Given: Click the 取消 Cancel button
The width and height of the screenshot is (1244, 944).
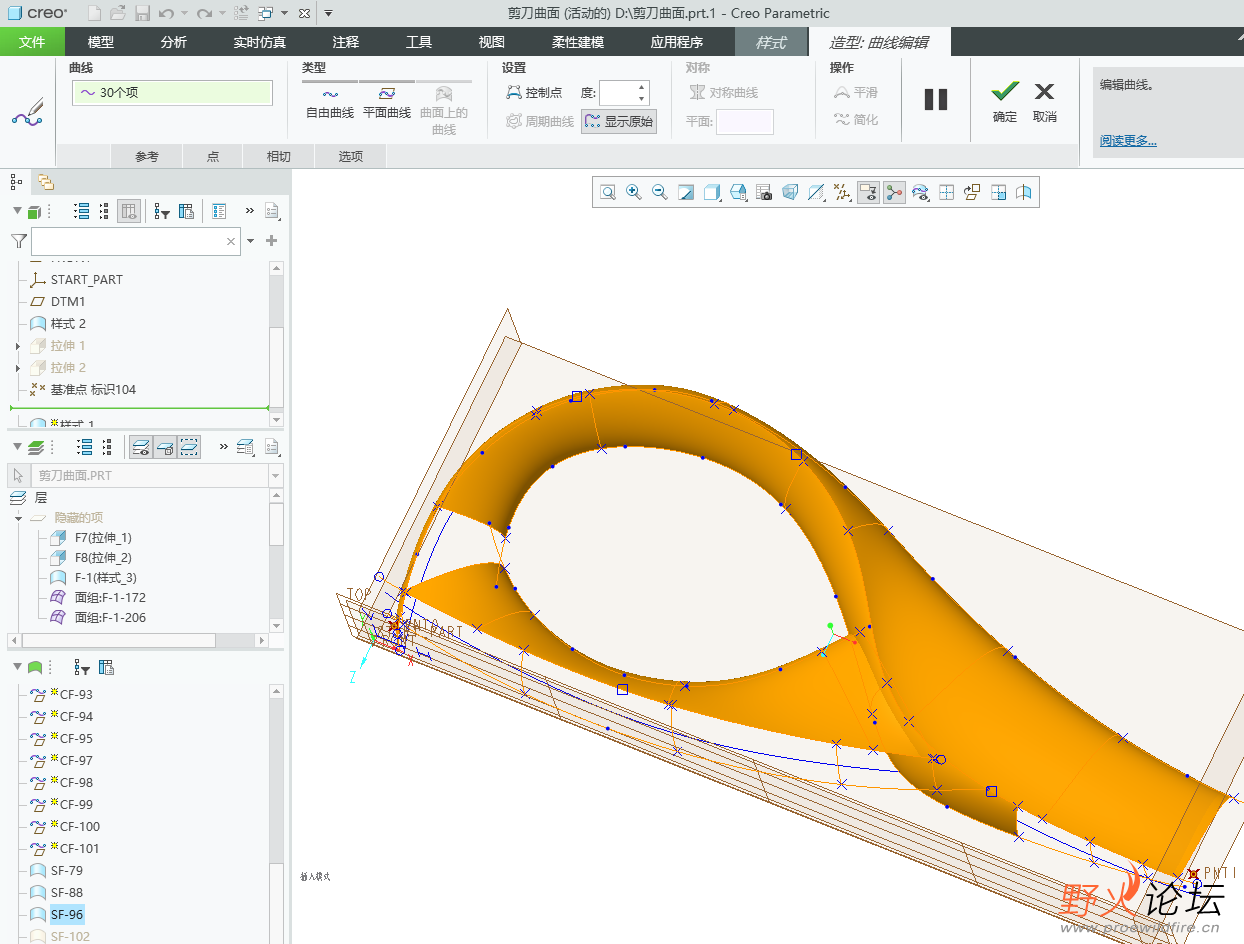Looking at the screenshot, I should 1045,102.
